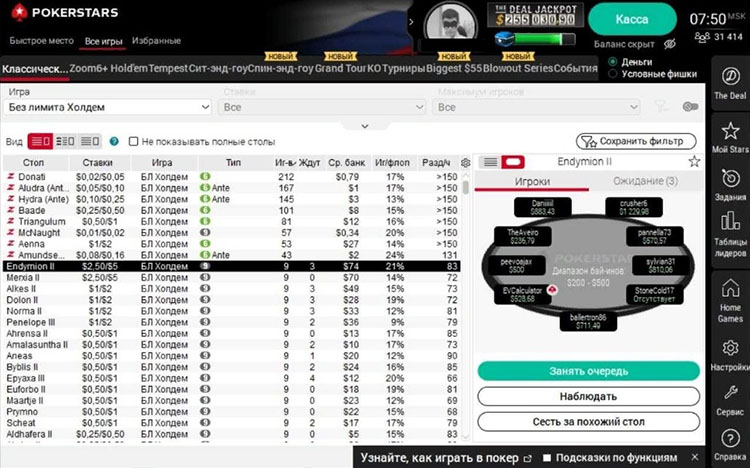Select the Donati table row
The image size is (750, 468).
[232, 177]
